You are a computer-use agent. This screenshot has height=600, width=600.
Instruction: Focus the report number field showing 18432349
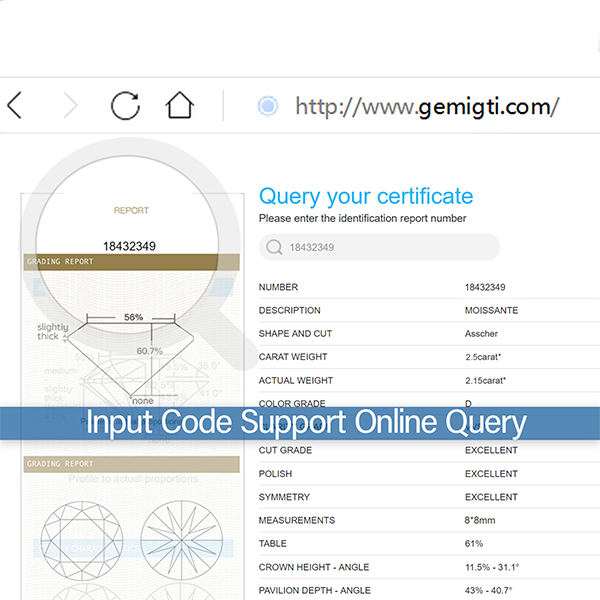click(x=379, y=247)
